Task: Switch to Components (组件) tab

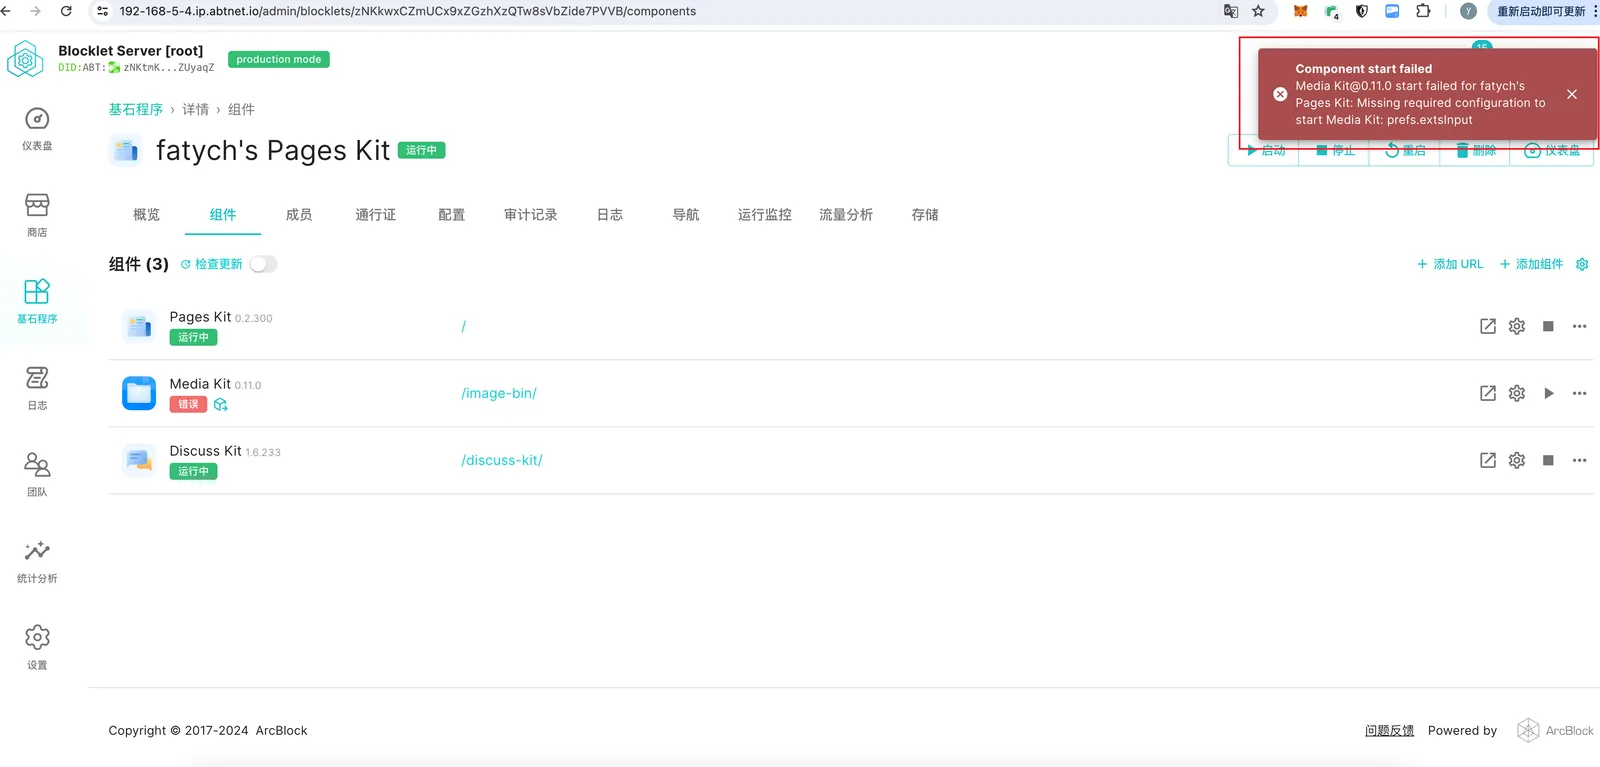Action: [x=223, y=215]
